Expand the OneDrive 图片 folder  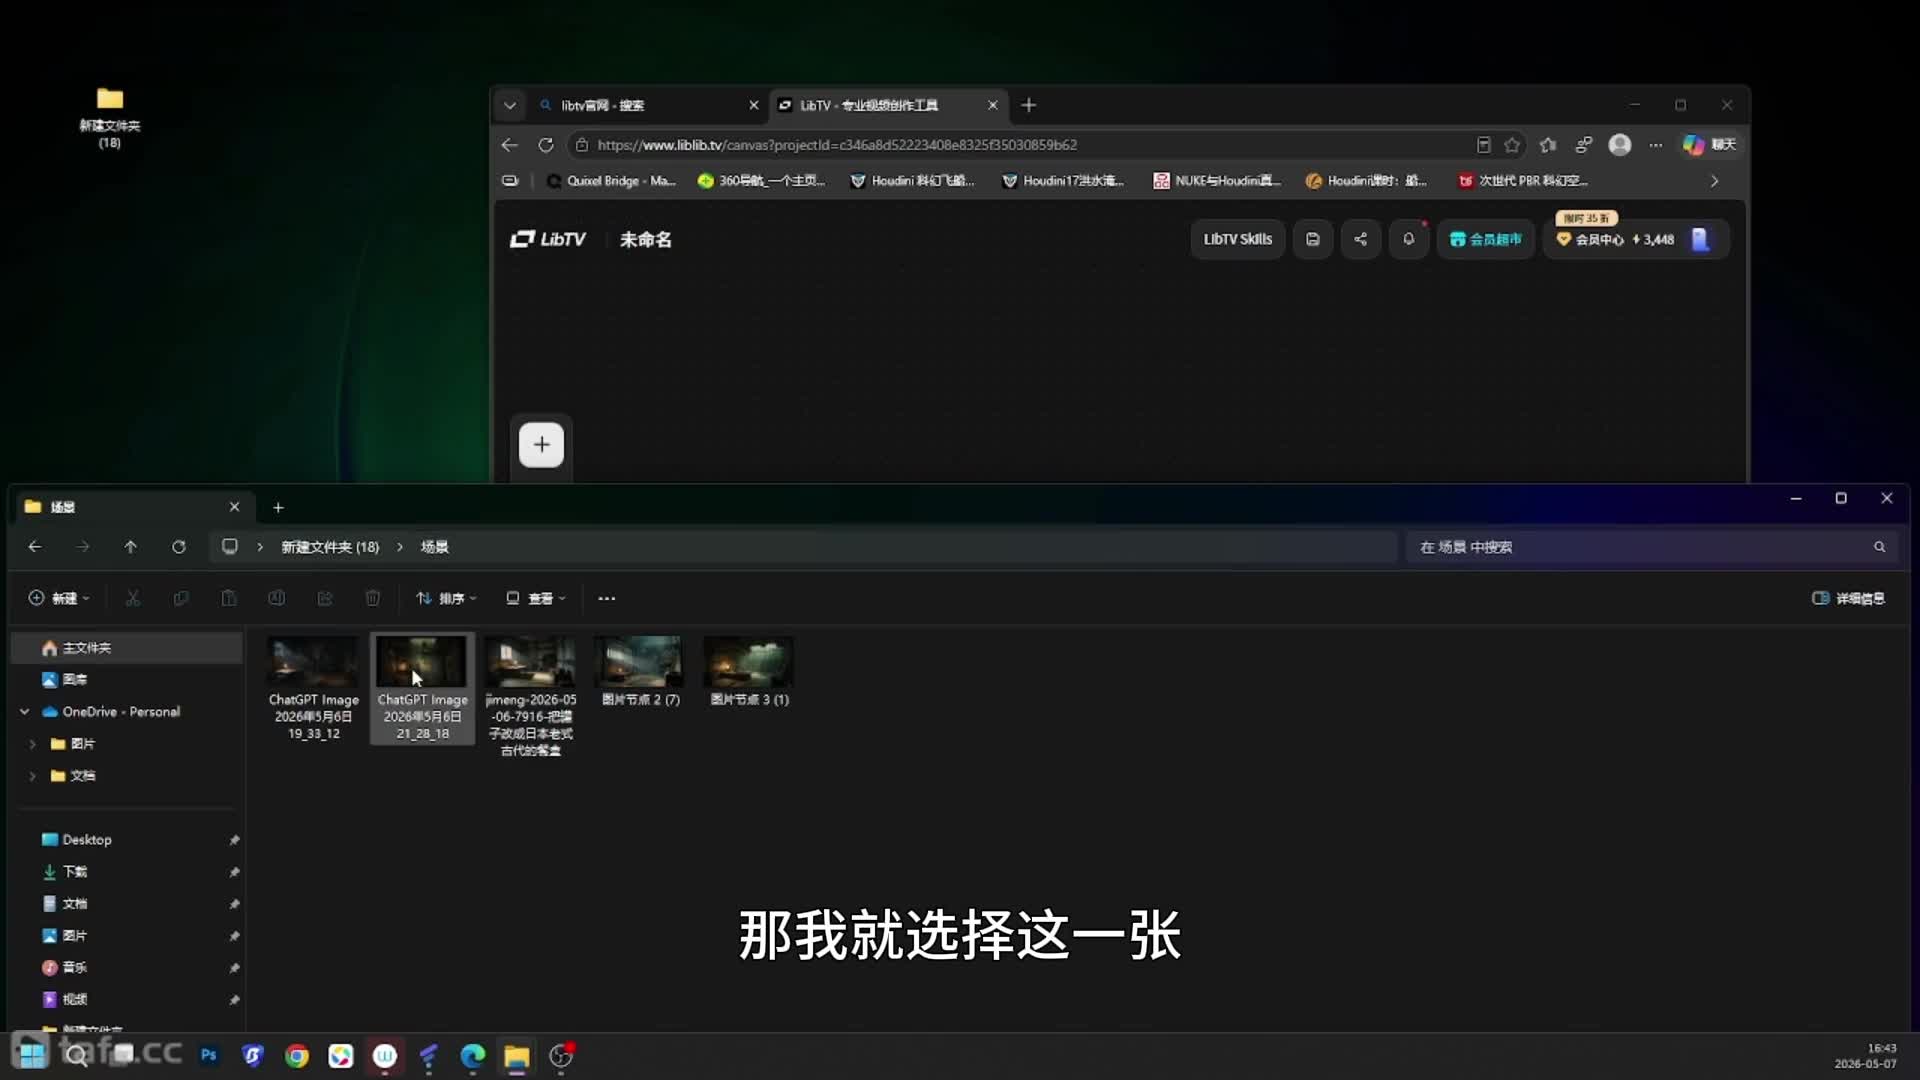tap(32, 744)
